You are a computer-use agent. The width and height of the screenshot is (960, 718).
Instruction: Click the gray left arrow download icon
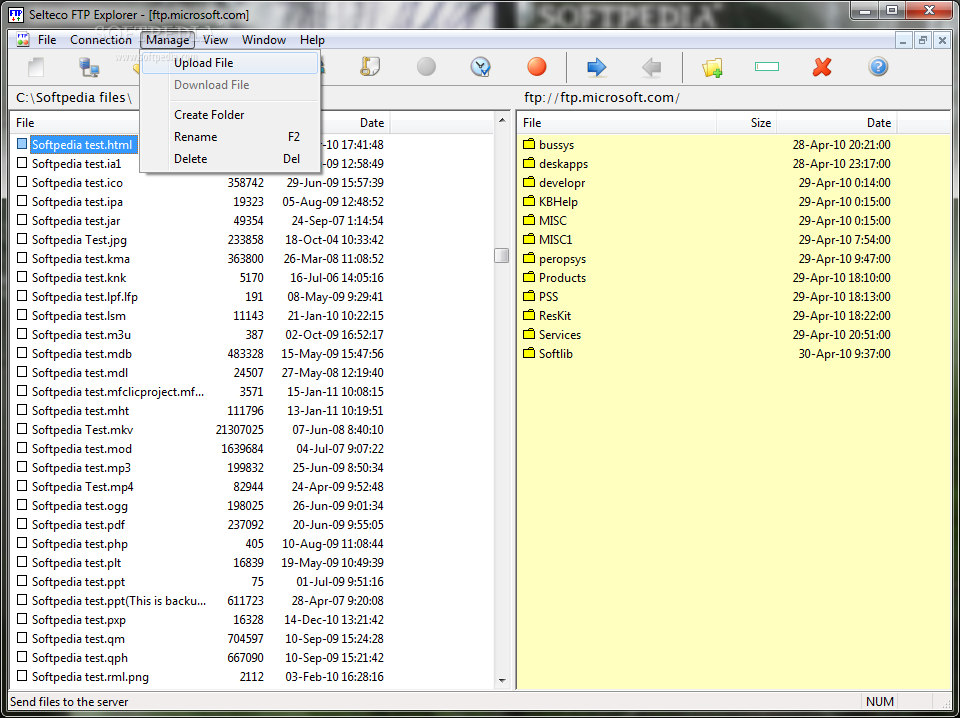click(x=651, y=67)
